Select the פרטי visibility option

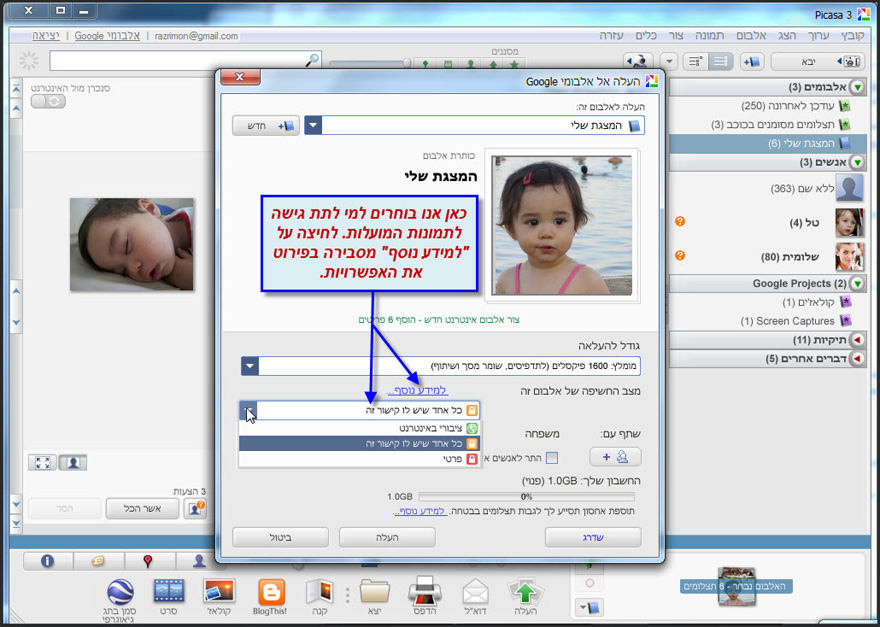pos(360,459)
